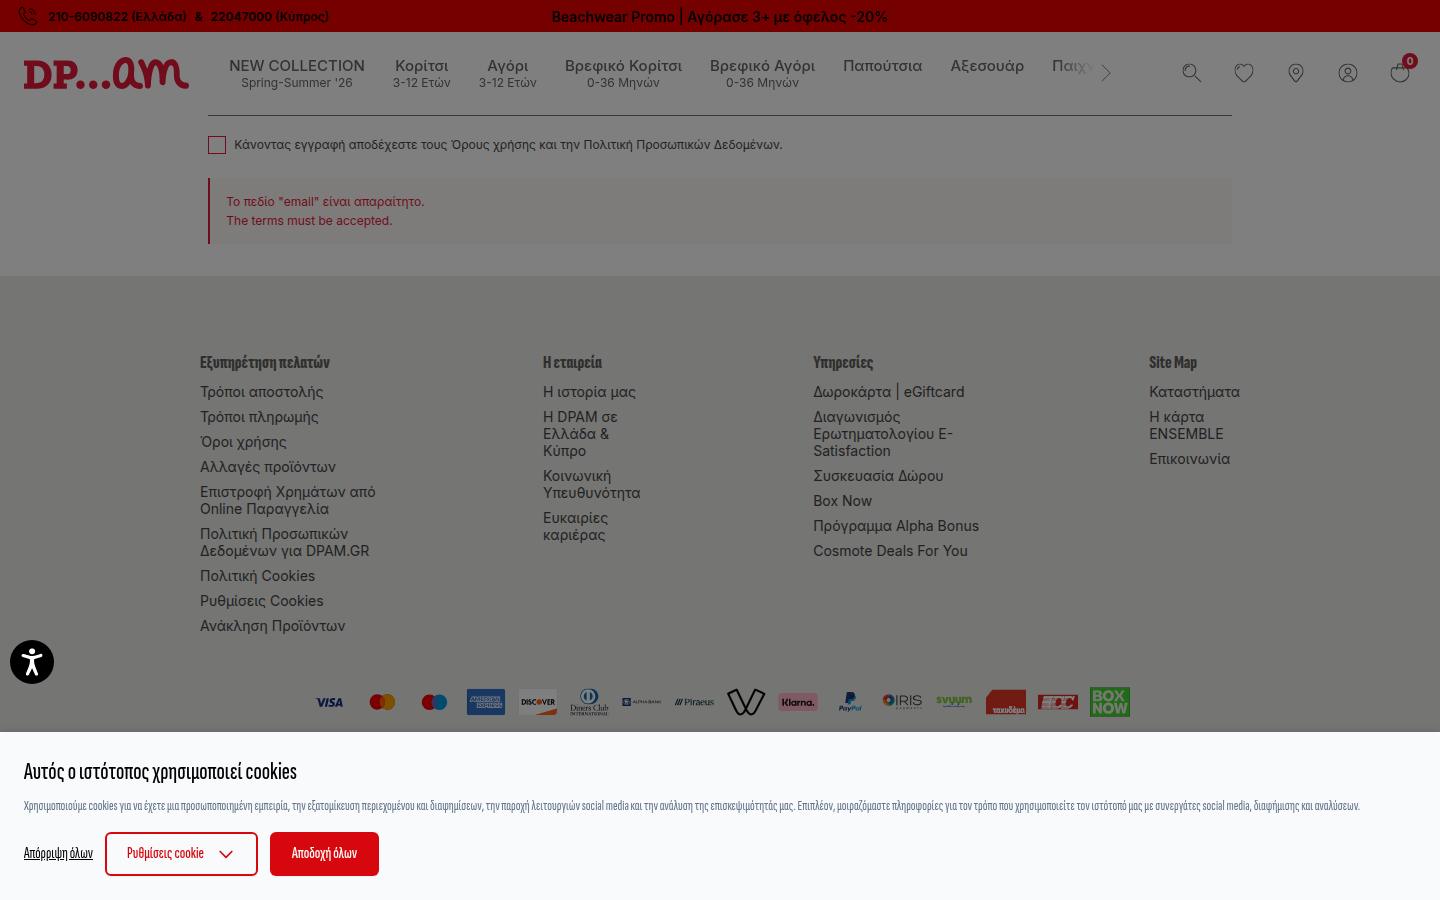Open Δωροκάρτα | eGiftcard link
This screenshot has width=1440, height=900.
coord(889,392)
